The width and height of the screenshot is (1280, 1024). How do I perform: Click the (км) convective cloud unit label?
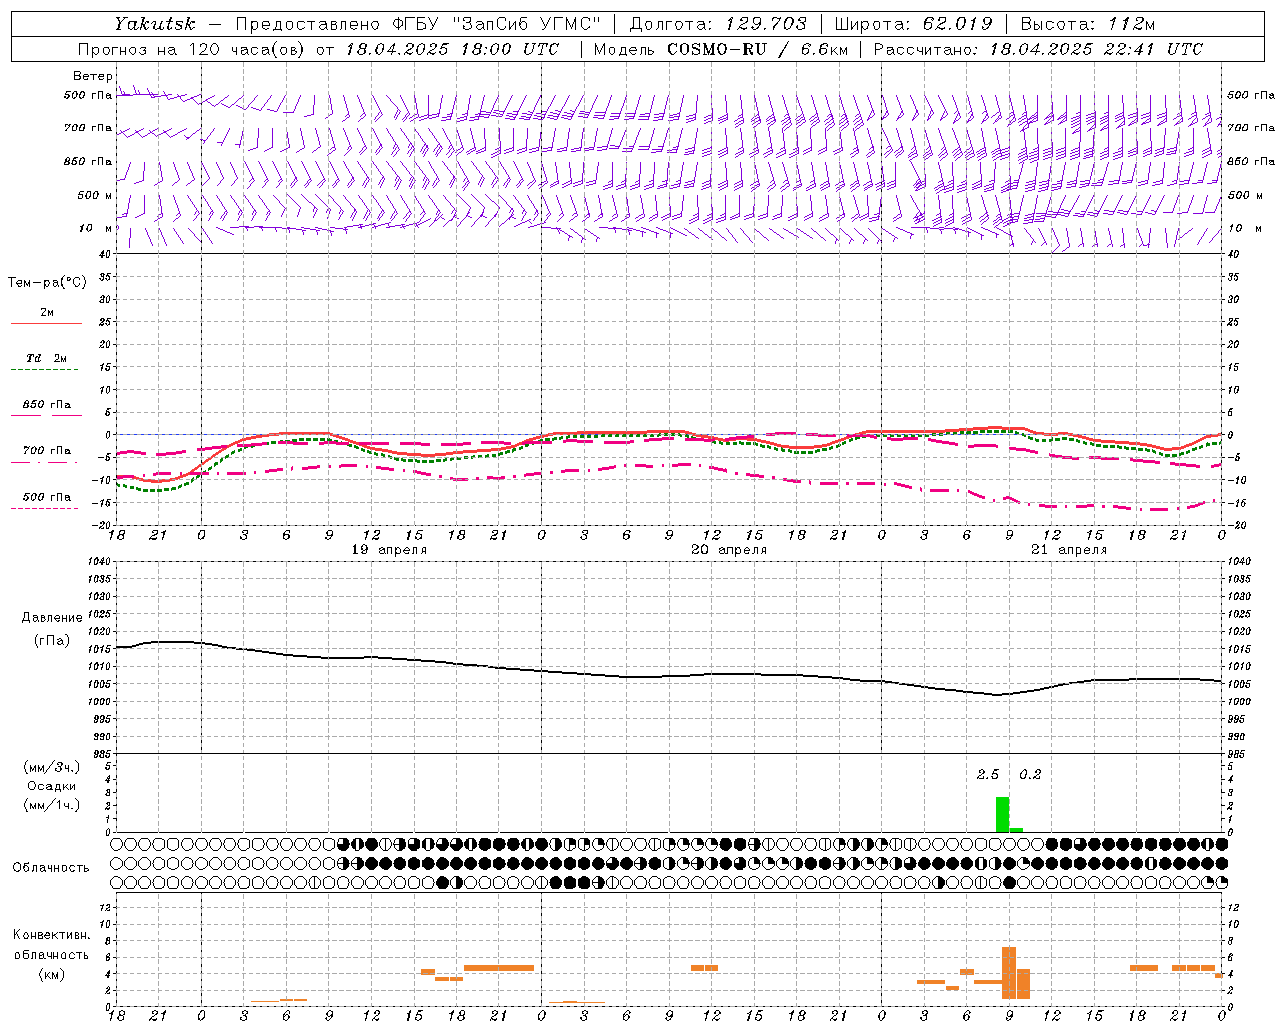pyautogui.click(x=52, y=974)
